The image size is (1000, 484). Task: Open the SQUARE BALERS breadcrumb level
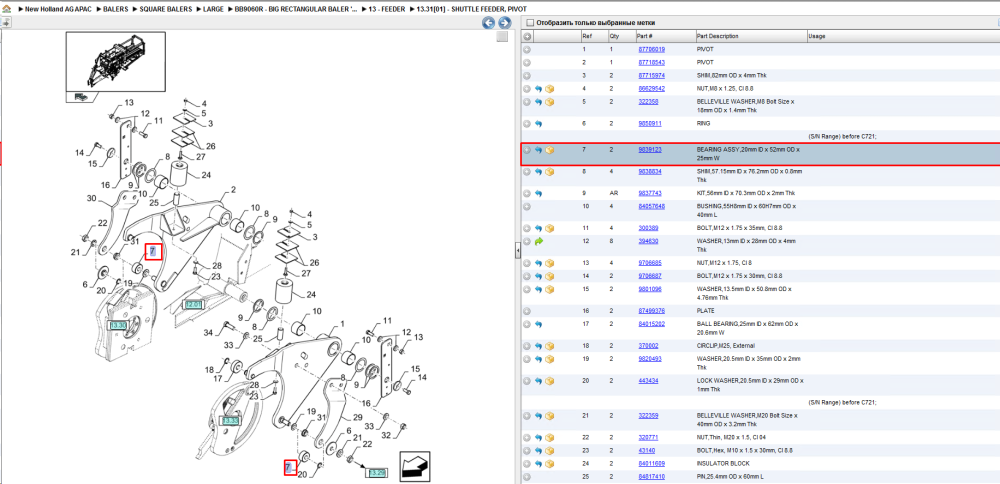click(x=165, y=10)
